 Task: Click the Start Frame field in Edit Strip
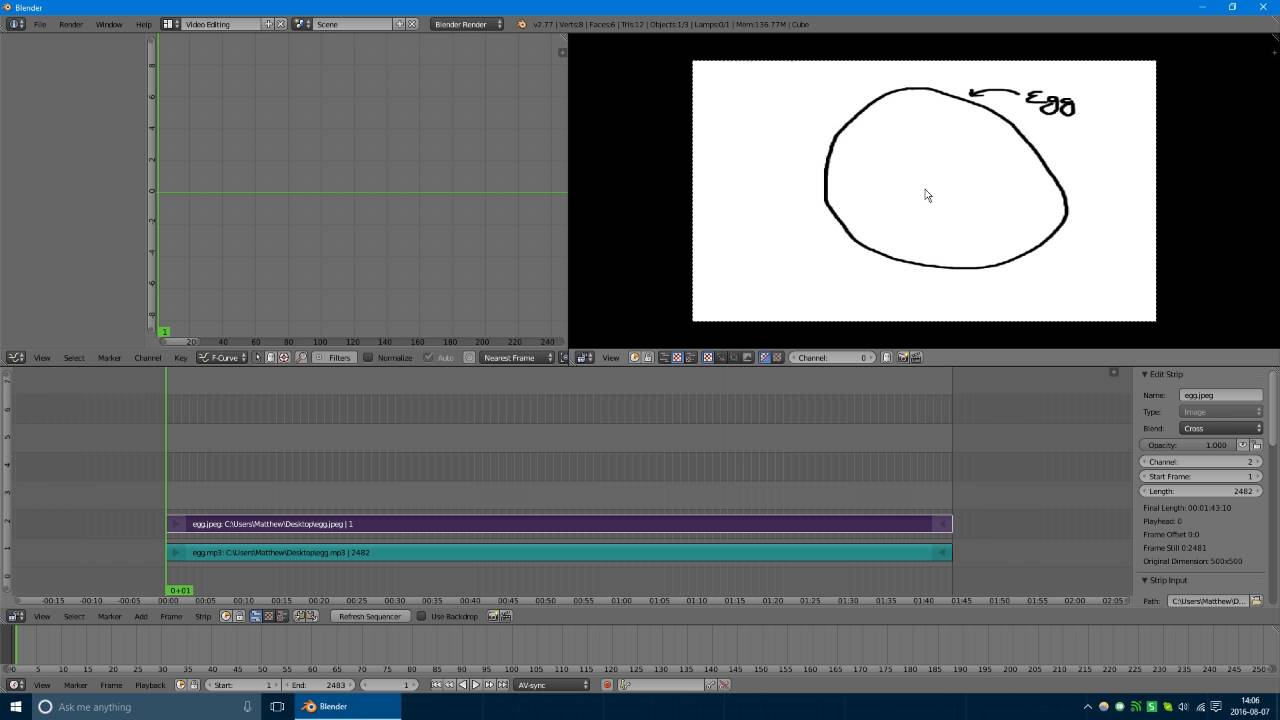1202,477
